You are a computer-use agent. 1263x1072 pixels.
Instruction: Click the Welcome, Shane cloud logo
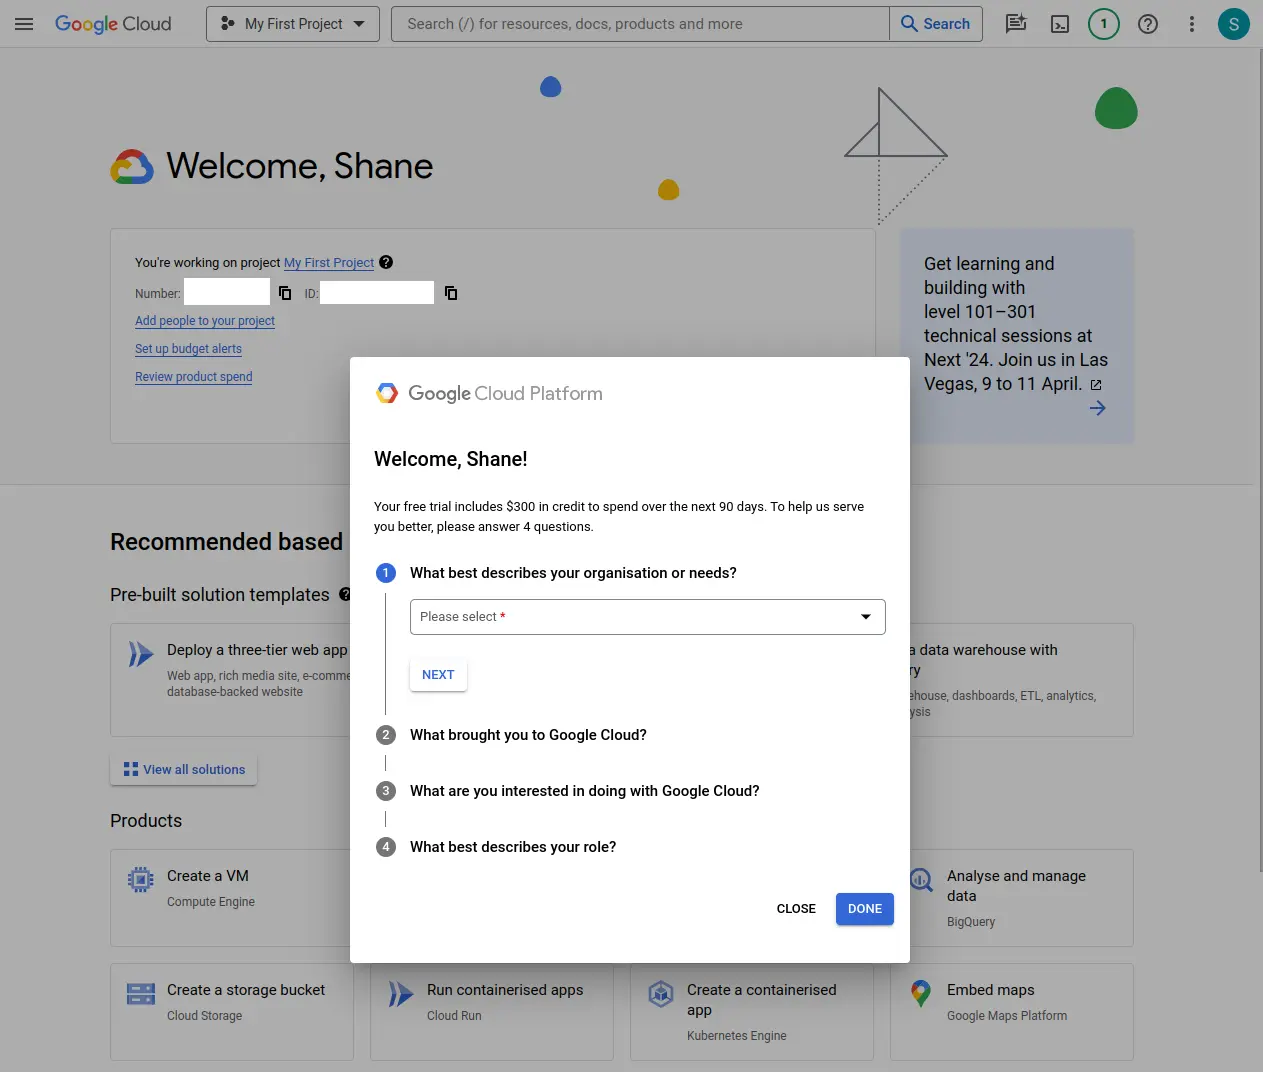click(132, 167)
